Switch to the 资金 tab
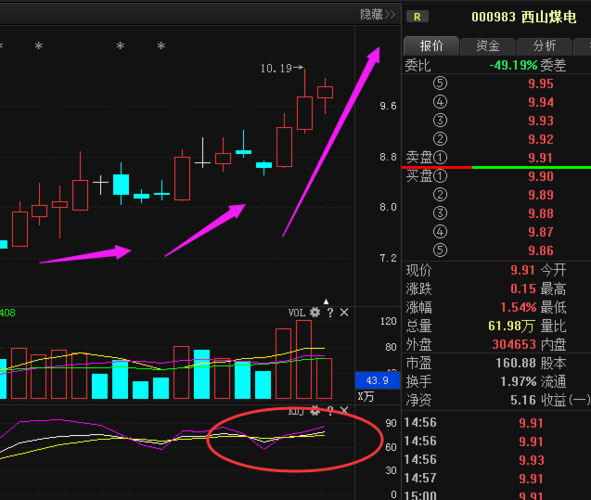 click(x=488, y=46)
